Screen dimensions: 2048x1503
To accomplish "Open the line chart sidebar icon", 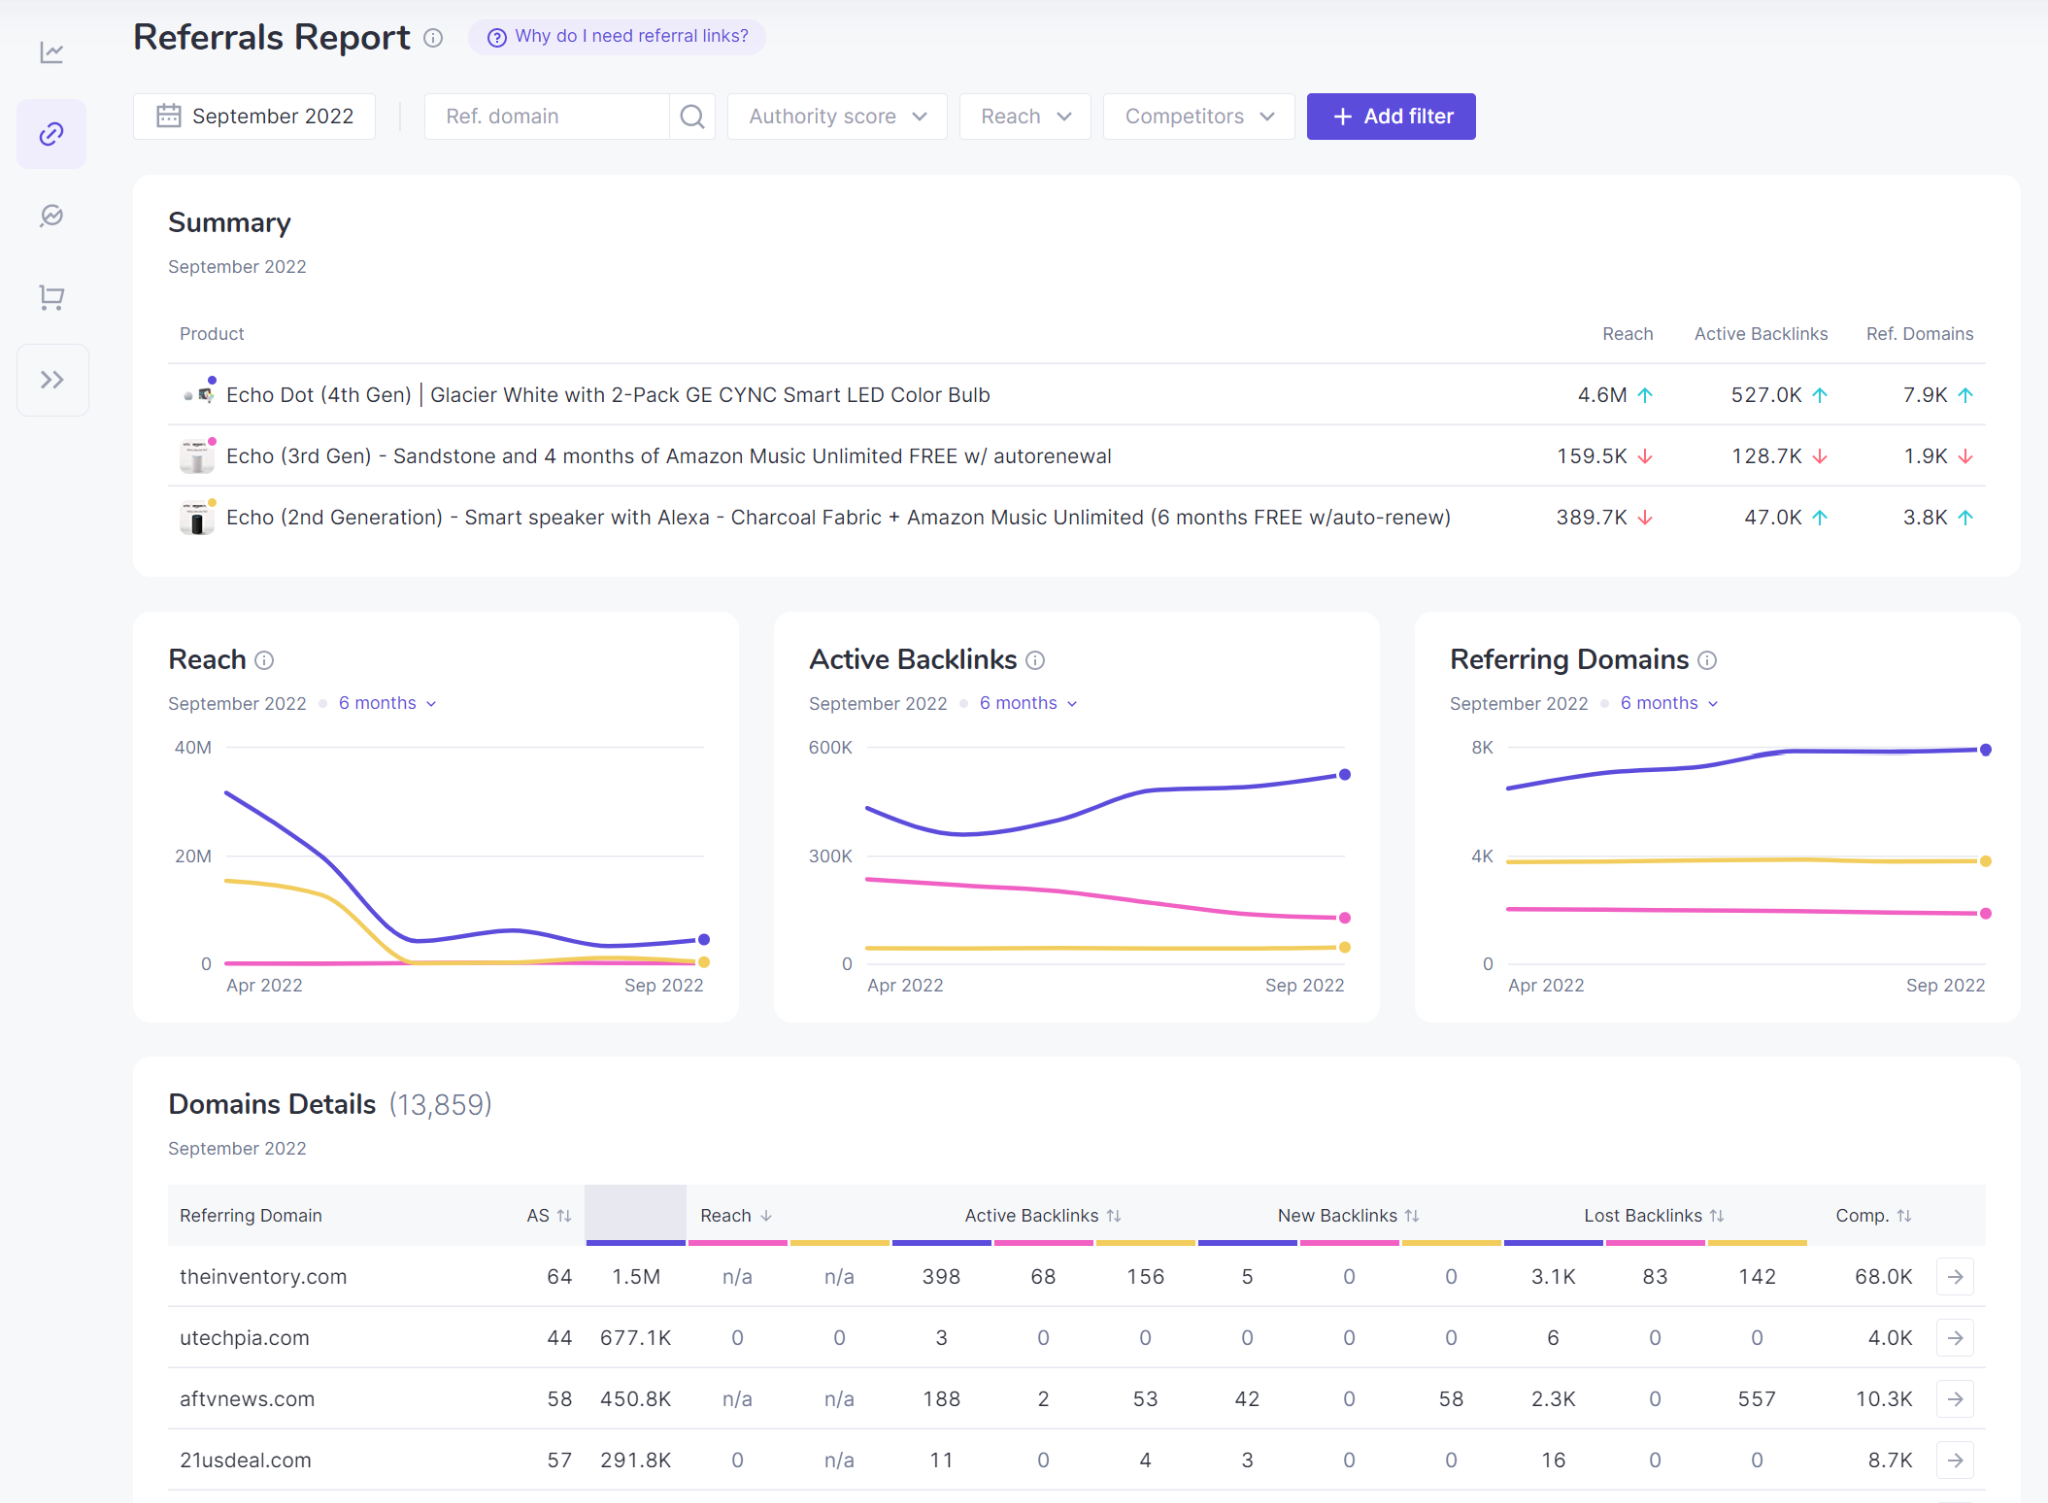I will (x=52, y=52).
